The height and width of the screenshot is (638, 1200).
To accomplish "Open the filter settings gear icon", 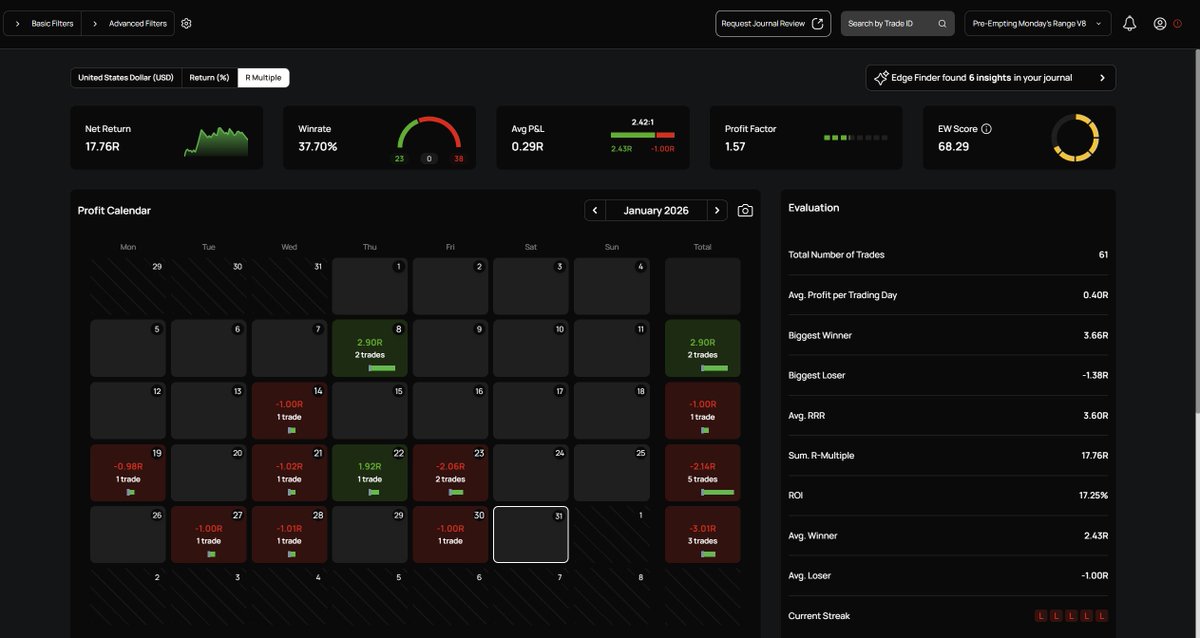I will click(186, 23).
